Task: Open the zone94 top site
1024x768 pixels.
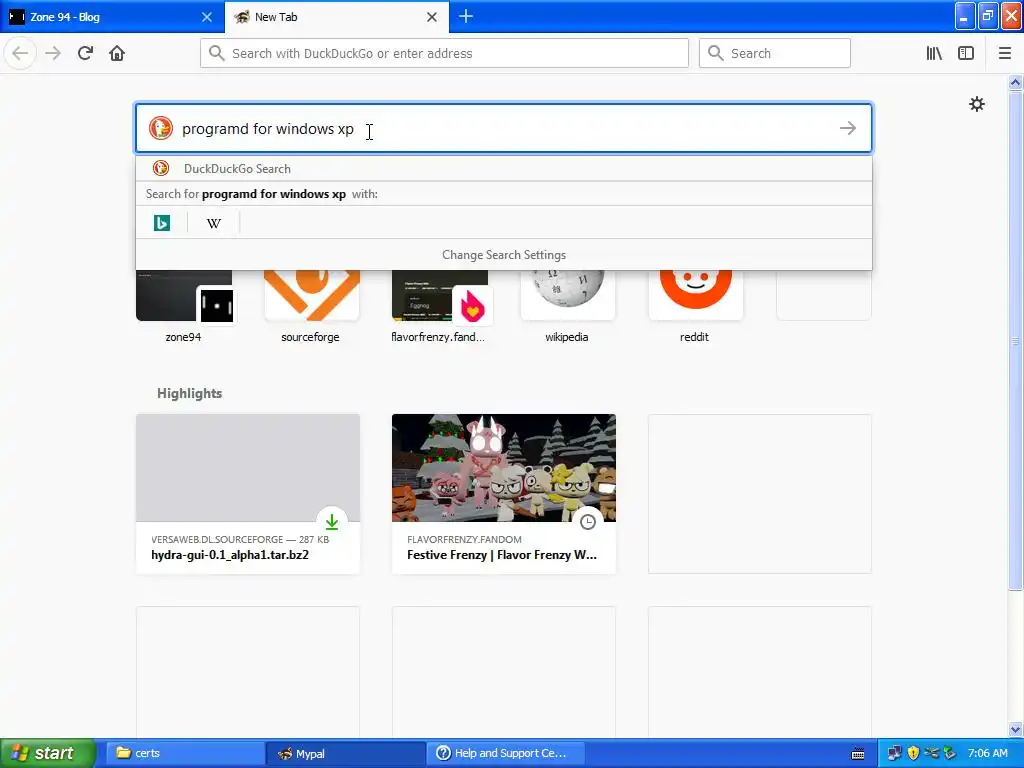Action: pos(184,307)
